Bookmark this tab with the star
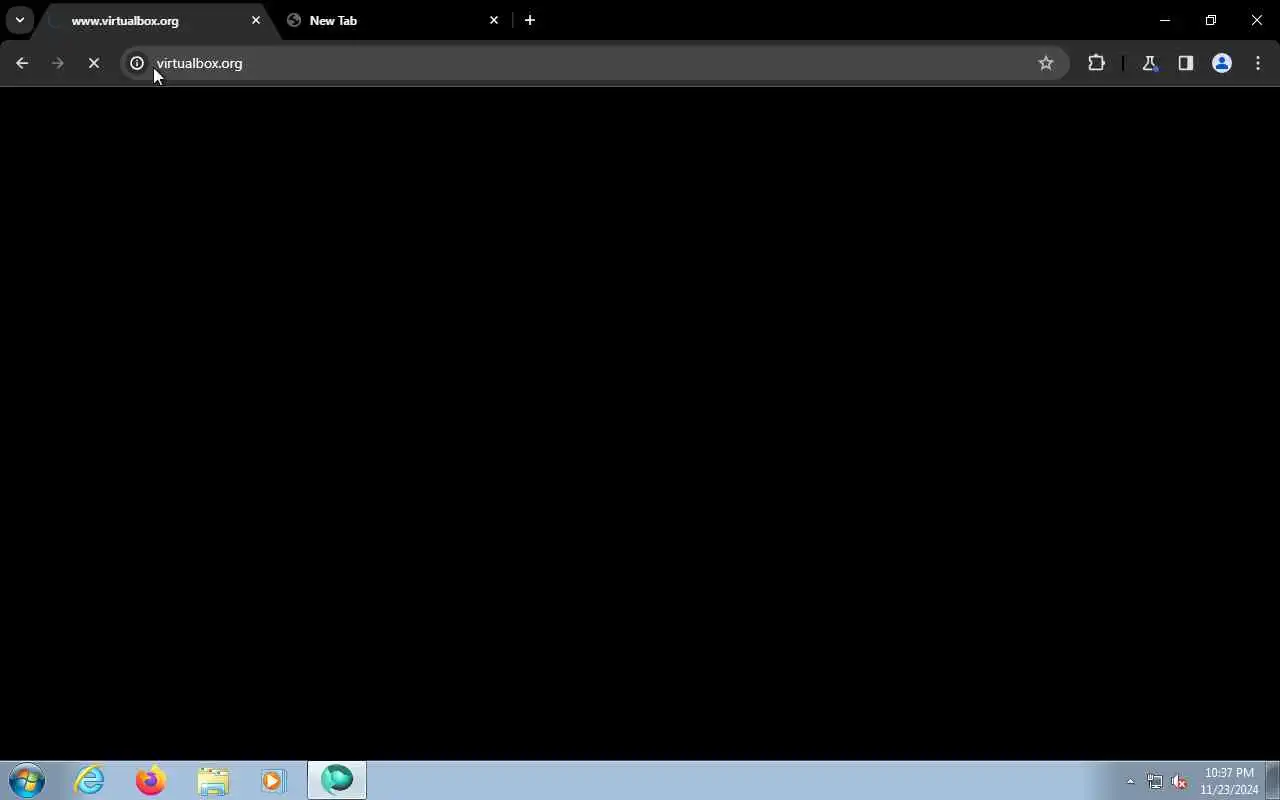 coord(1046,63)
